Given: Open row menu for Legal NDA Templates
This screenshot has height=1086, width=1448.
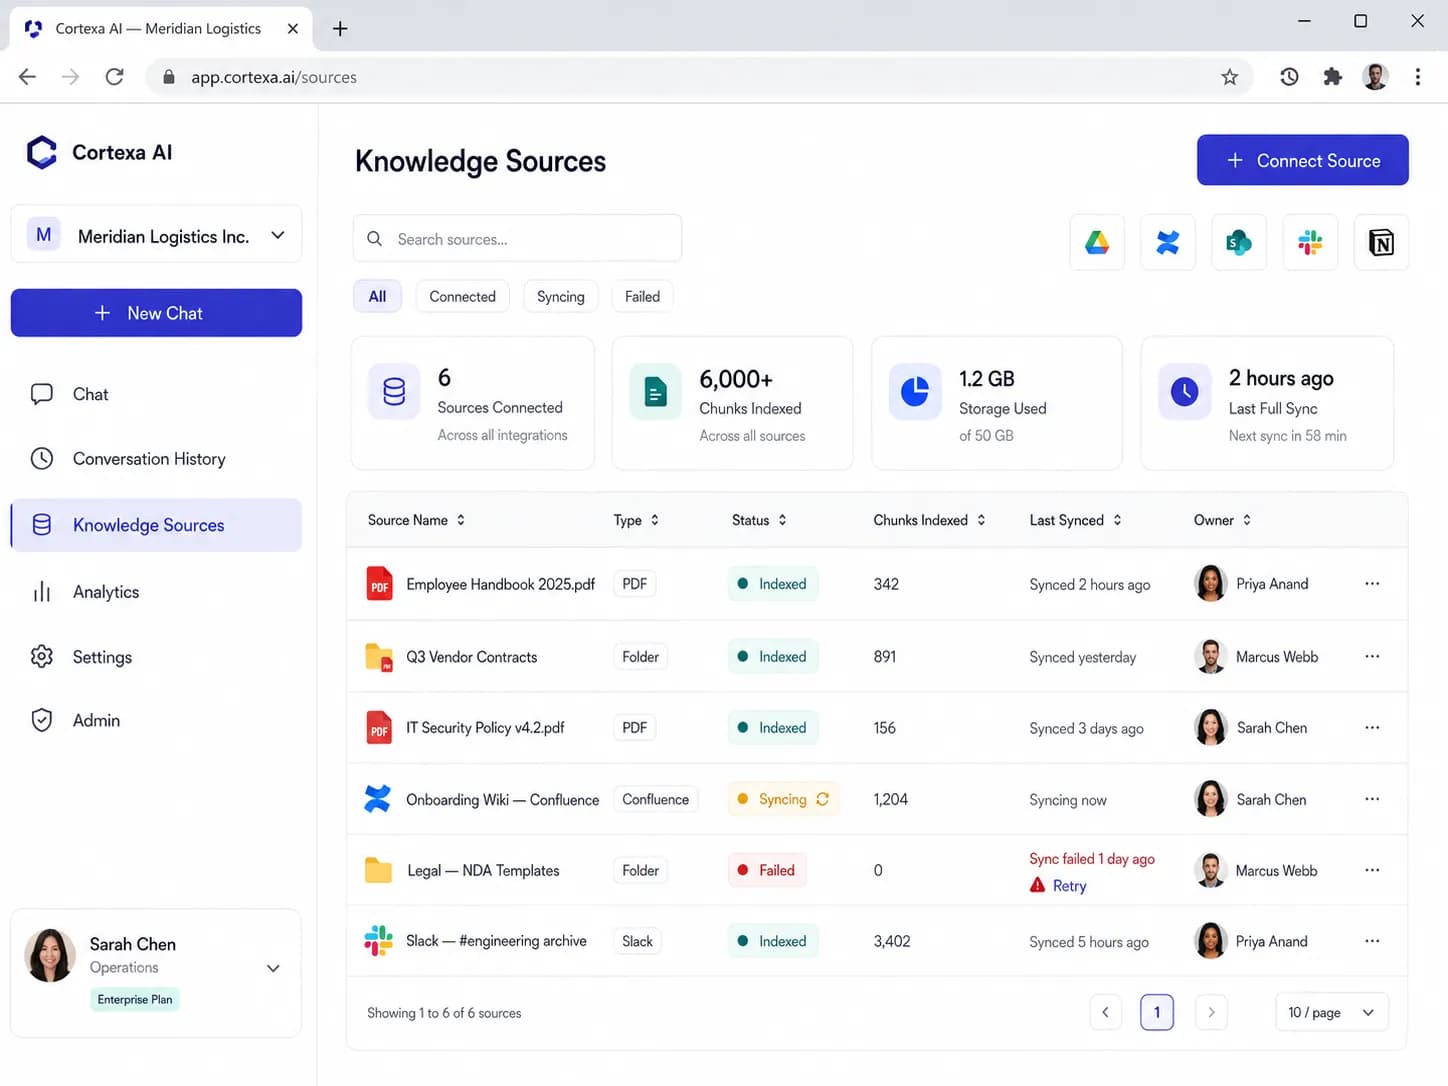Looking at the screenshot, I should click(1372, 870).
